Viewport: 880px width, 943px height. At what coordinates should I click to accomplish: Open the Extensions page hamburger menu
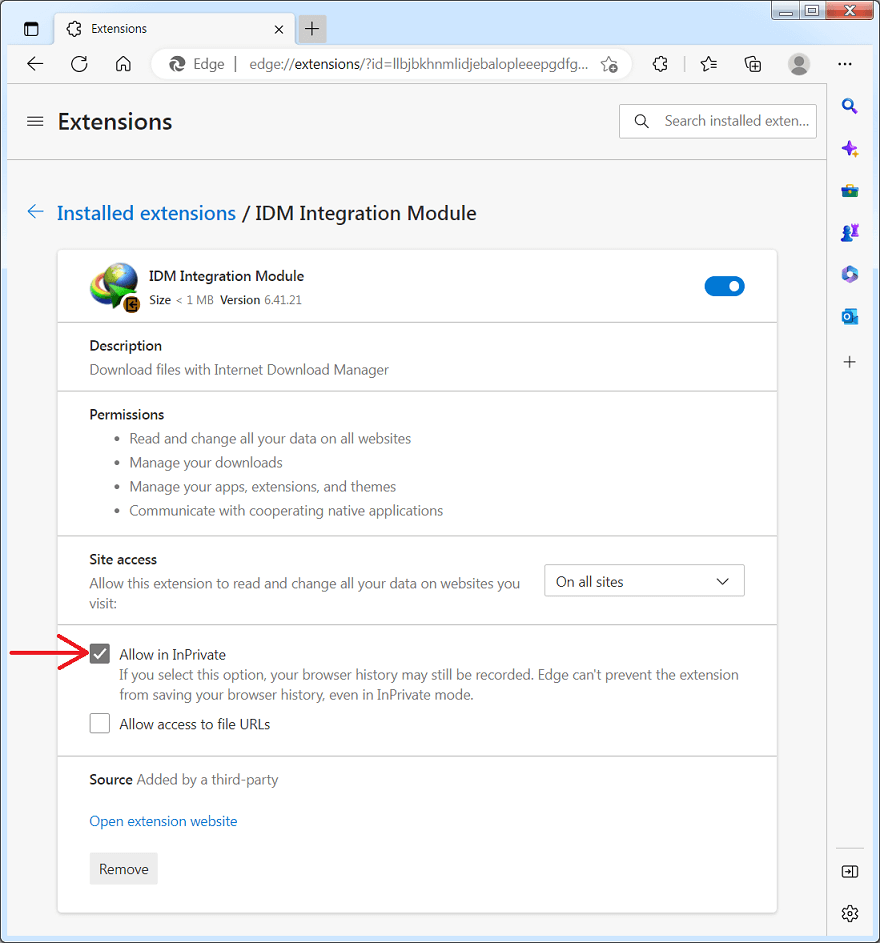point(35,120)
